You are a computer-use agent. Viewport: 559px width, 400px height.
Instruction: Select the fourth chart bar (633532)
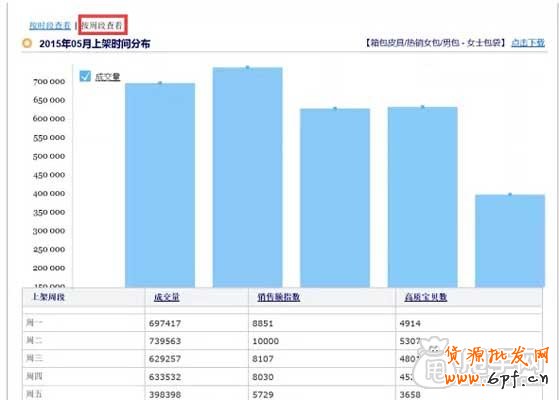(422, 197)
